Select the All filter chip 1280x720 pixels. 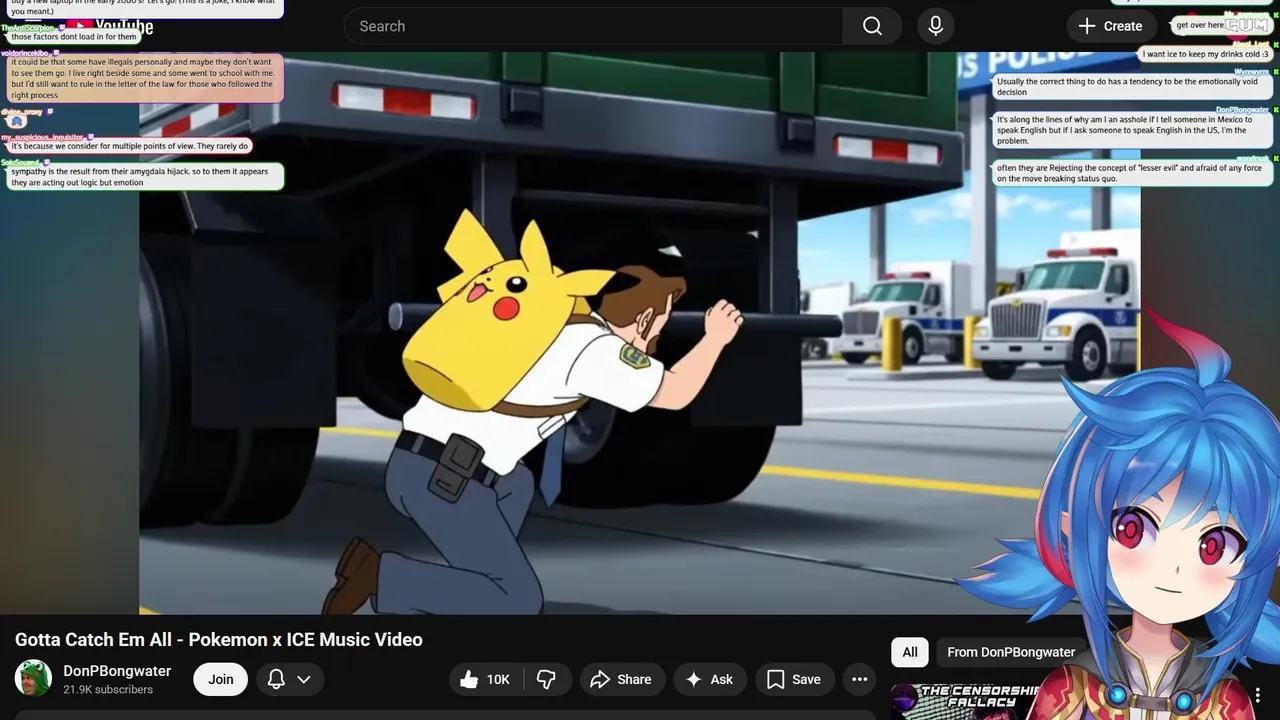910,652
